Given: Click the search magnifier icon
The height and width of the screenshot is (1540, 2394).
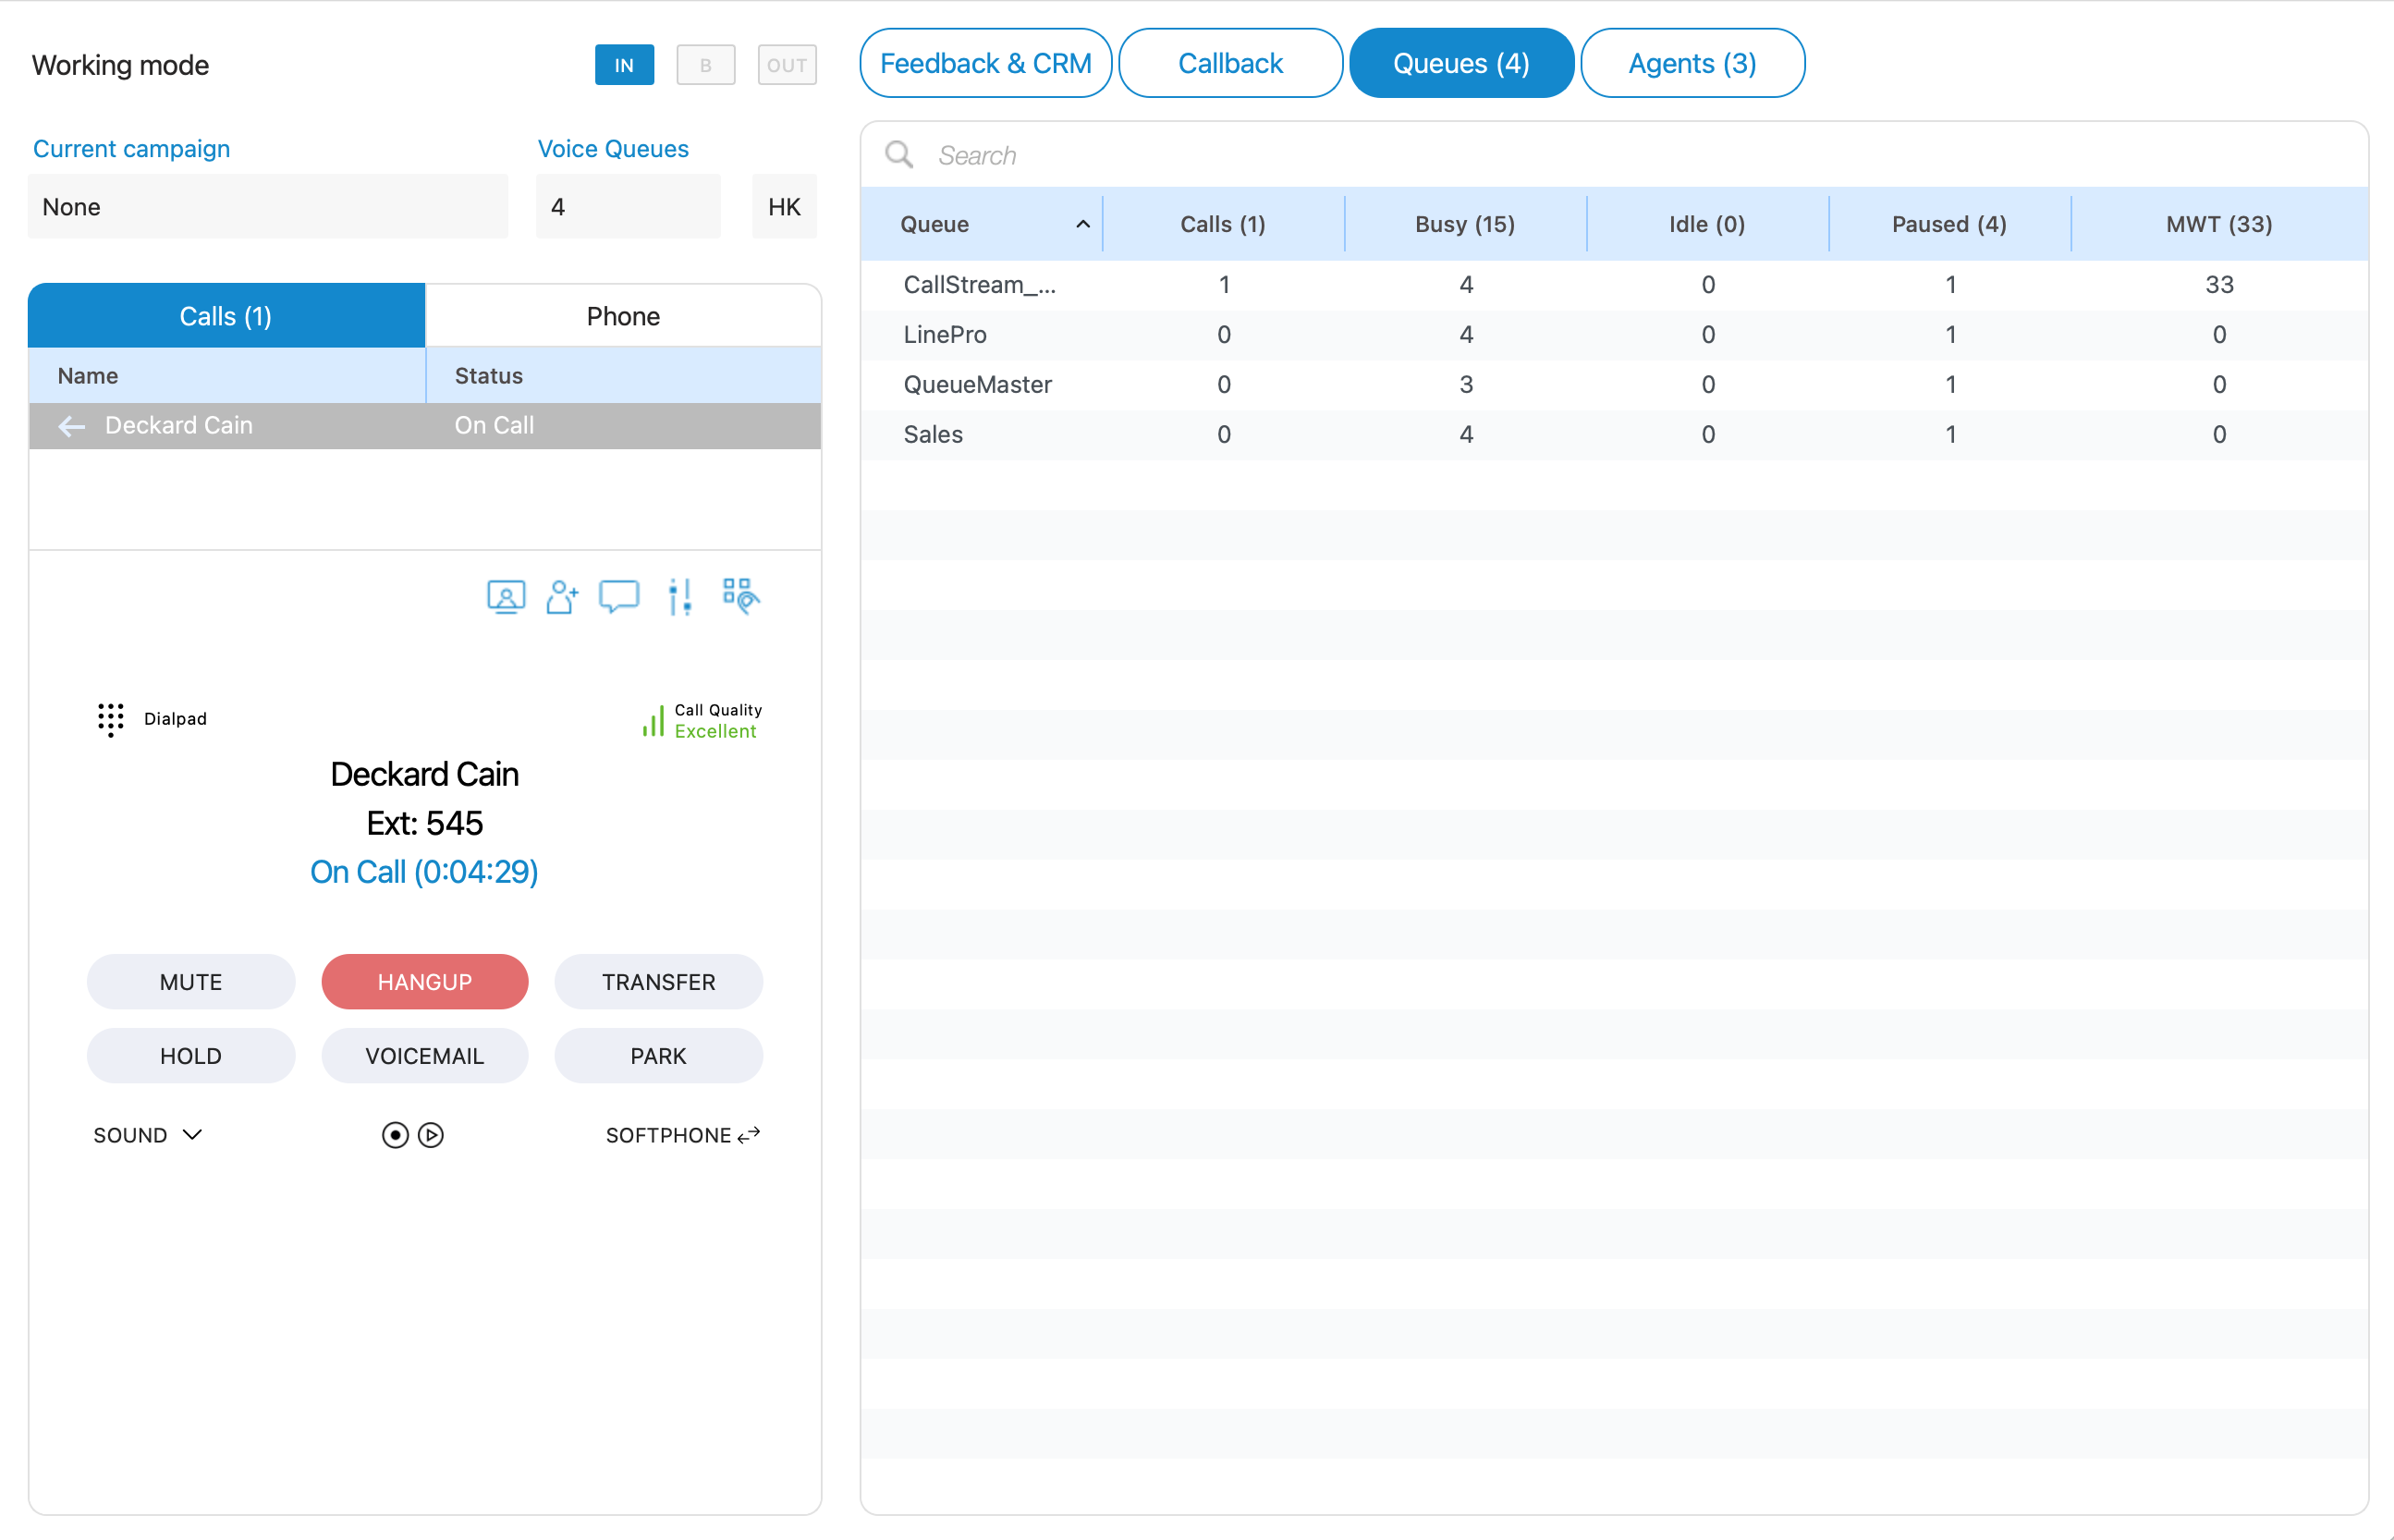Looking at the screenshot, I should tap(899, 155).
